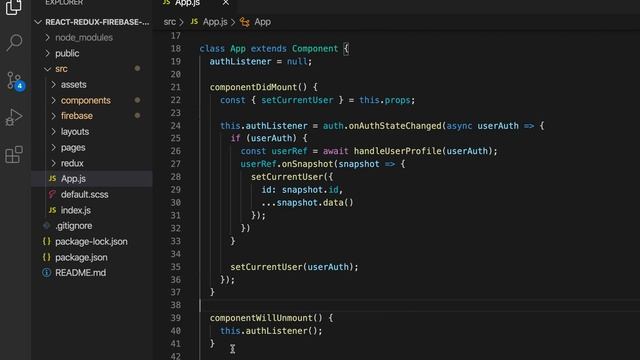
Task: Expand the public folder chevron
Action: click(47, 53)
